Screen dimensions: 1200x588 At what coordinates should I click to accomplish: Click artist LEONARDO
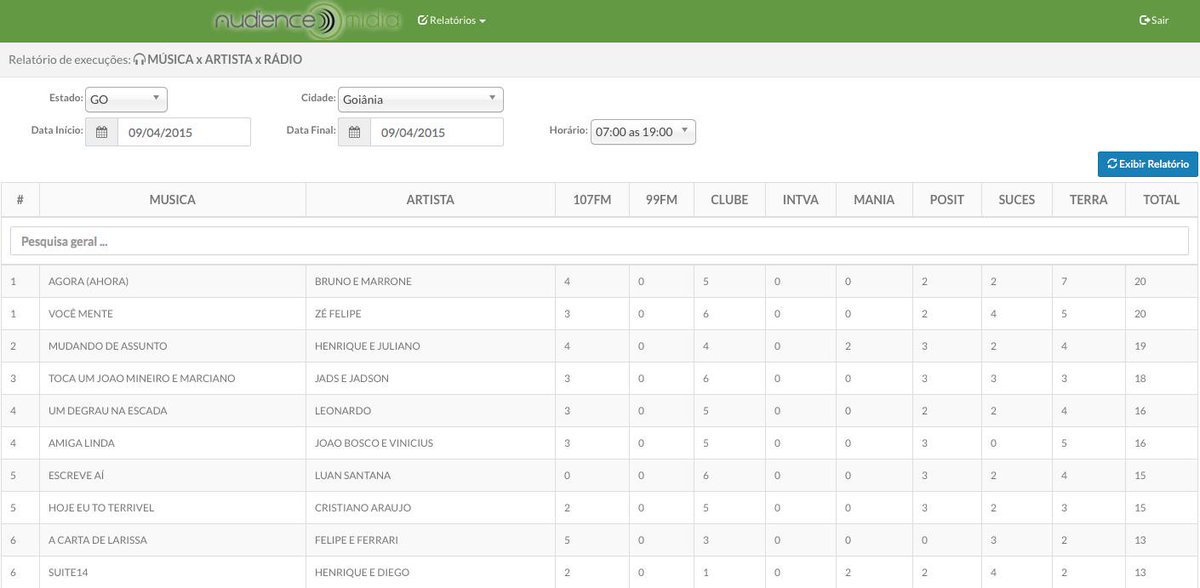coord(342,411)
